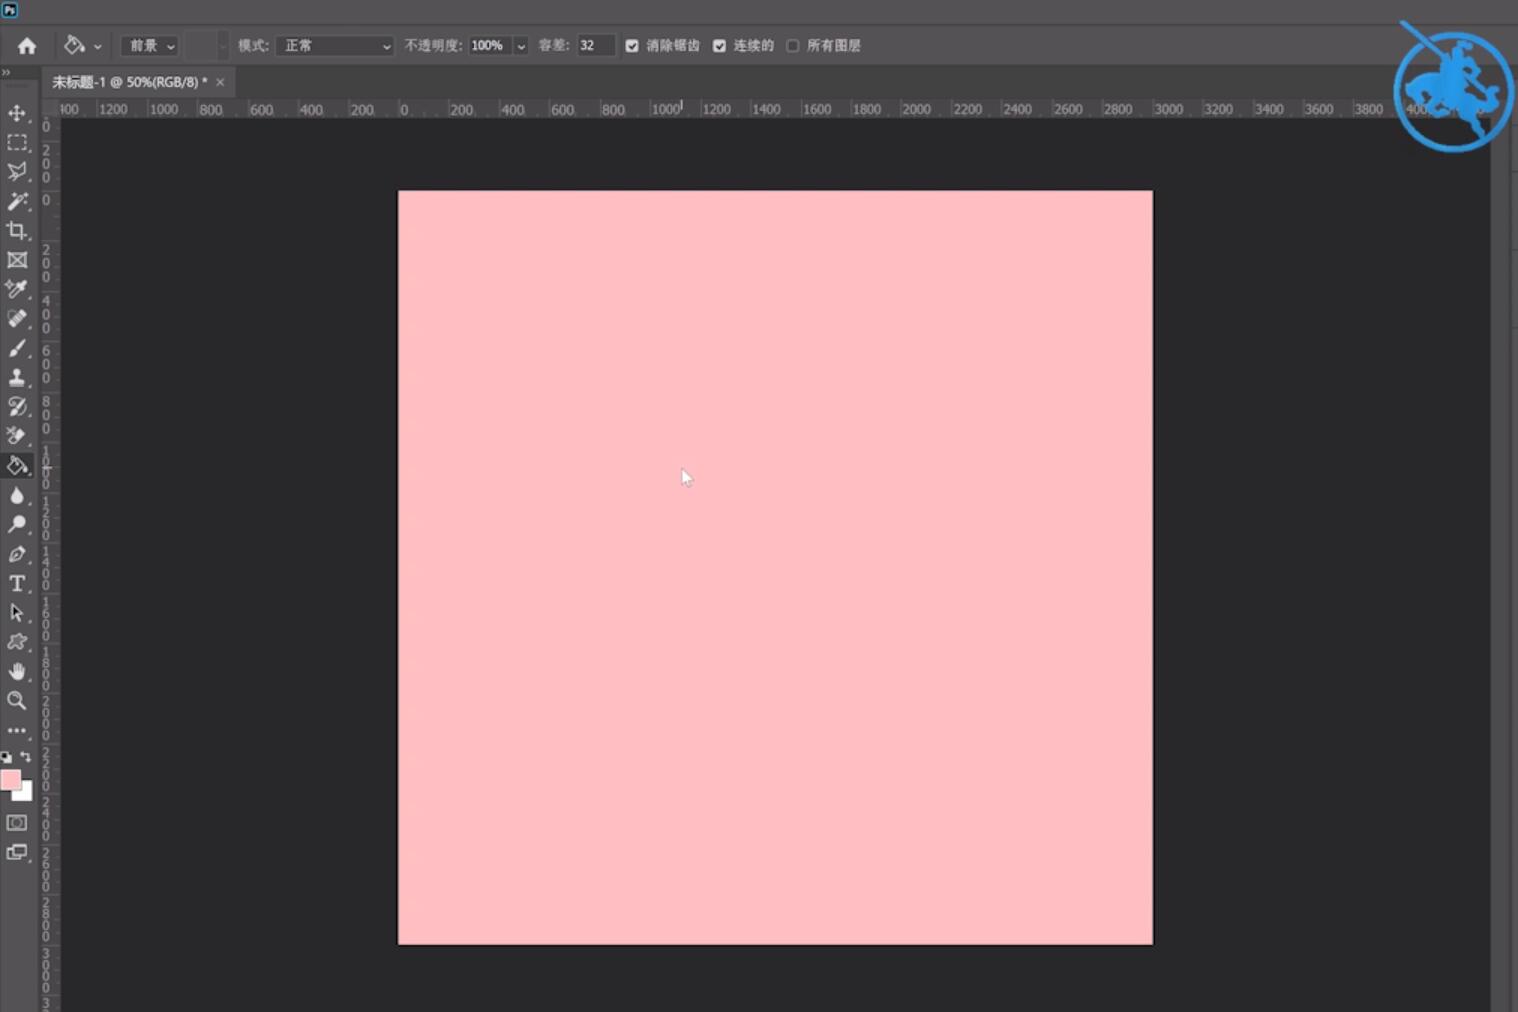1518x1012 pixels.
Task: Go to the Home screen button
Action: point(27,46)
